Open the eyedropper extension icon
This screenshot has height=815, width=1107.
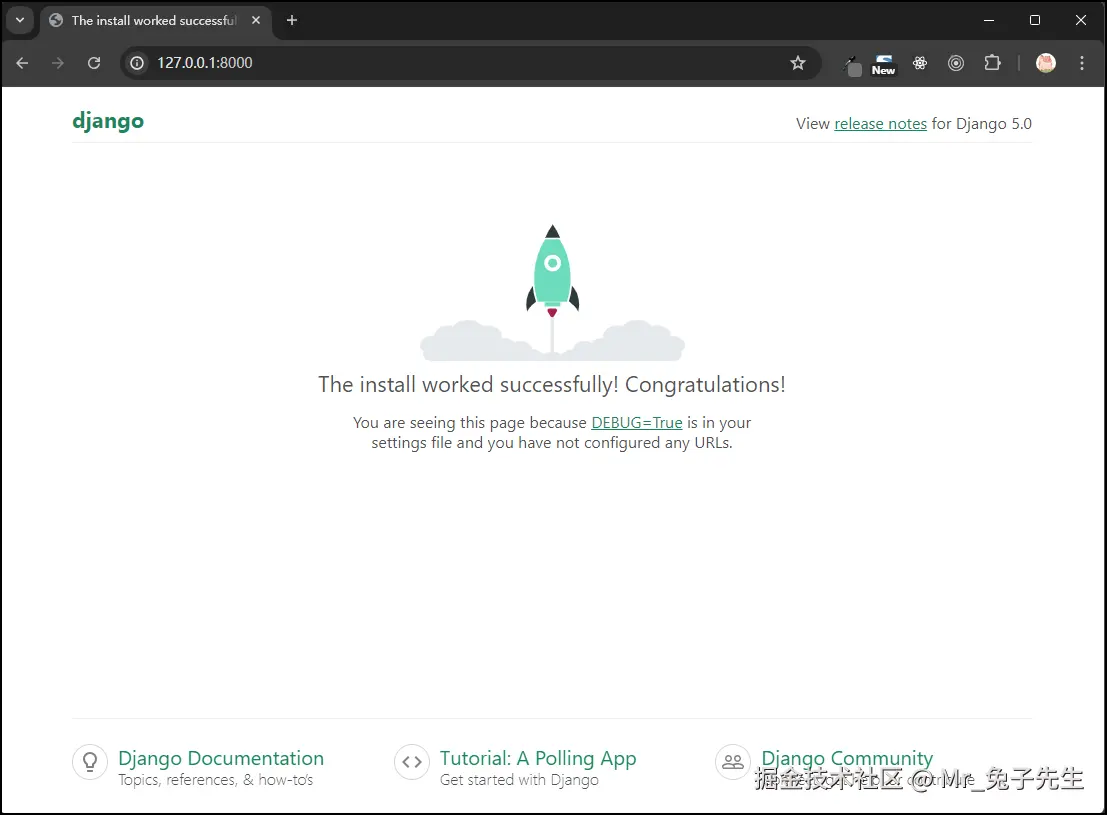[852, 64]
